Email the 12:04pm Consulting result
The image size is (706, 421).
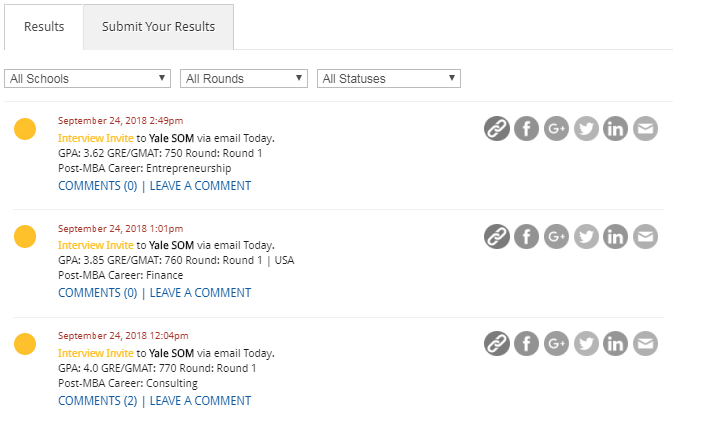pos(646,344)
